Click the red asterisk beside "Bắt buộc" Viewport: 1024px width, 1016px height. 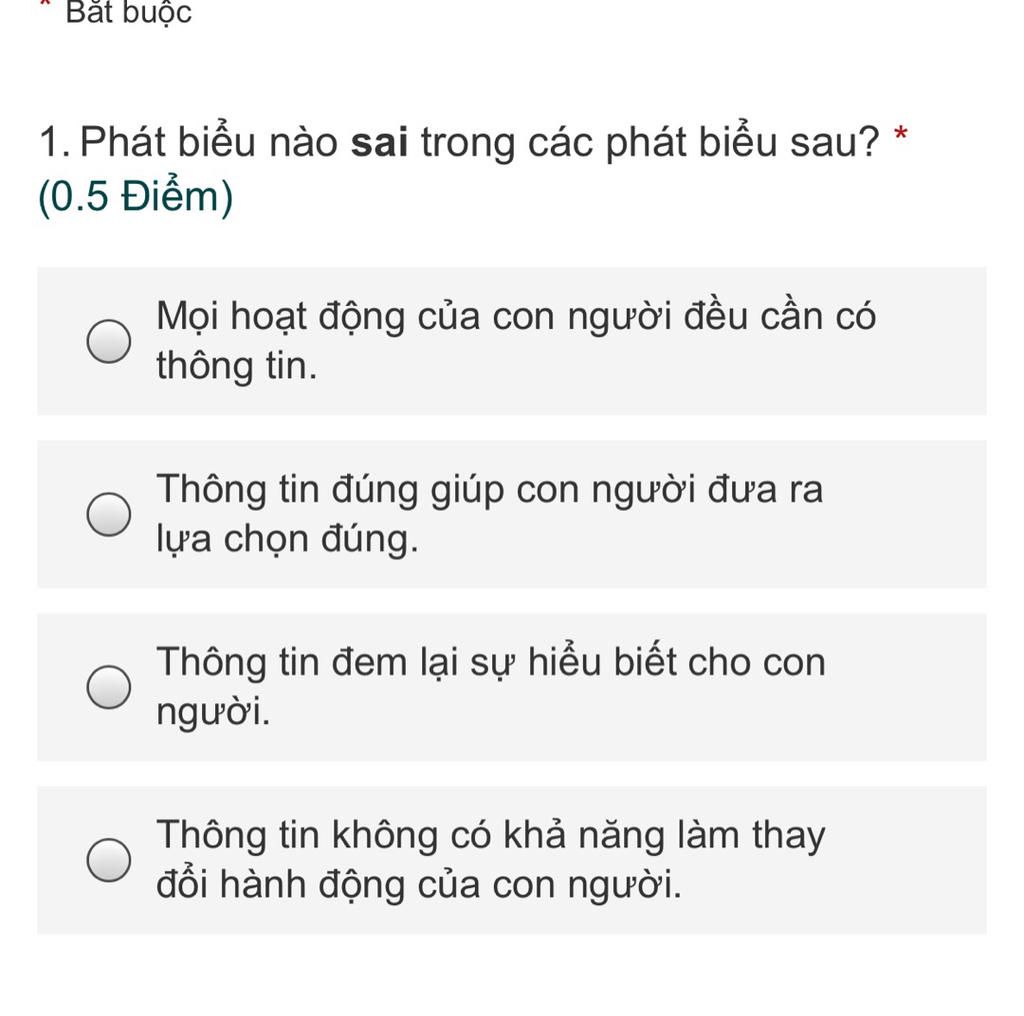45,4
